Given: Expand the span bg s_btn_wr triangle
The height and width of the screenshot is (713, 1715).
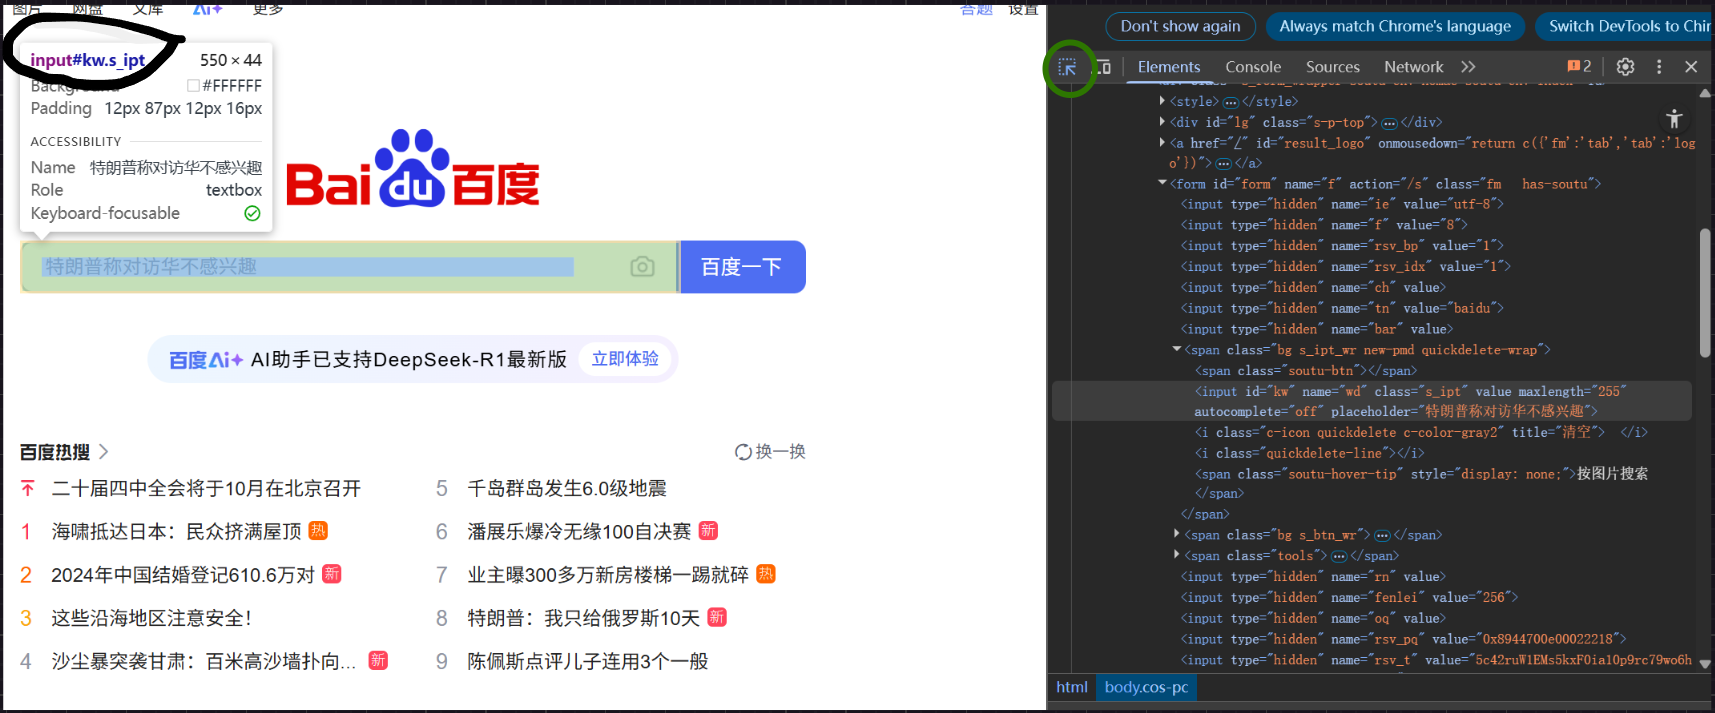Looking at the screenshot, I should 1177,534.
